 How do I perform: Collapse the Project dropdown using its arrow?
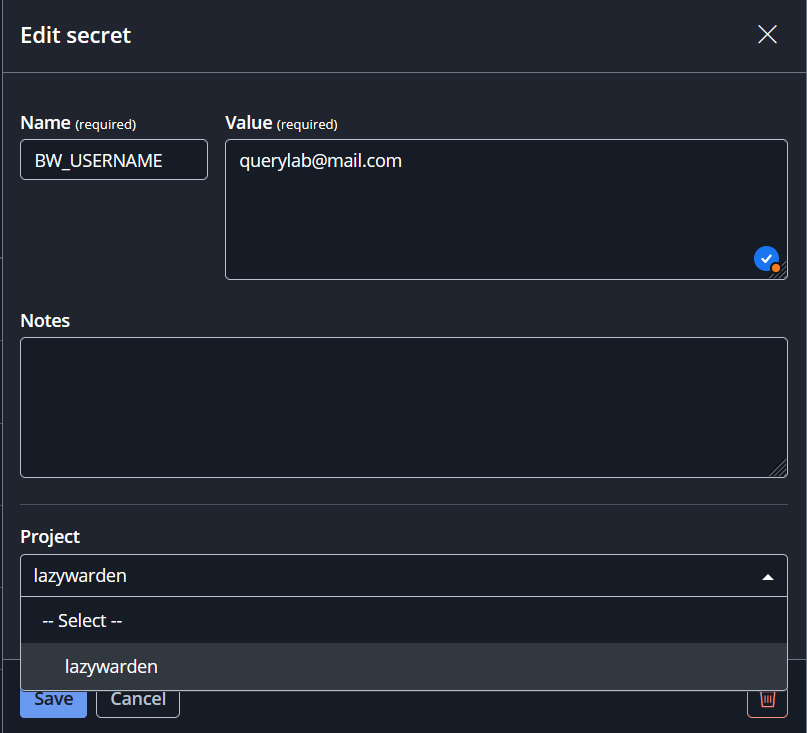[767, 577]
